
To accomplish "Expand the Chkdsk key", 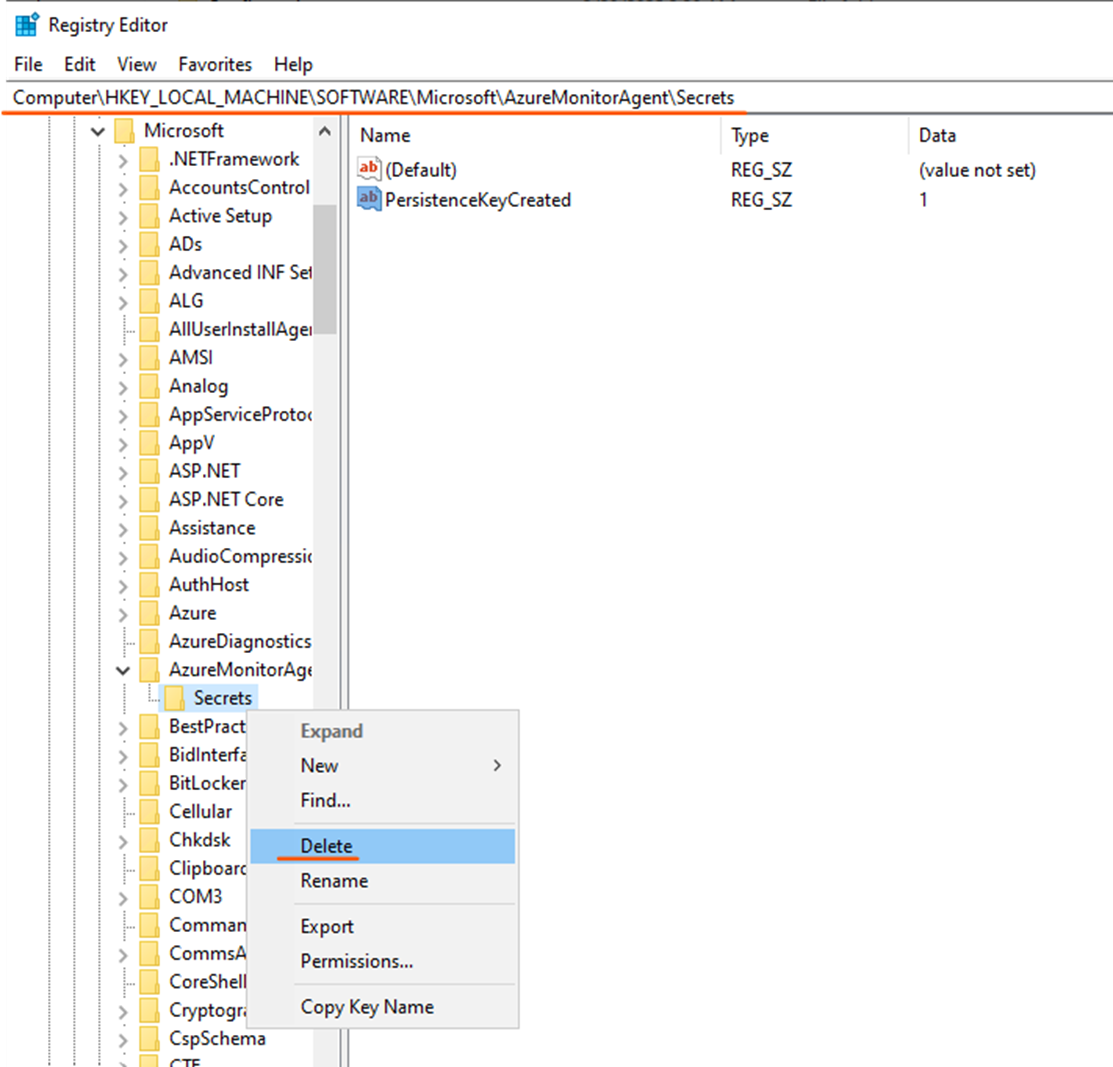I will tap(123, 841).
